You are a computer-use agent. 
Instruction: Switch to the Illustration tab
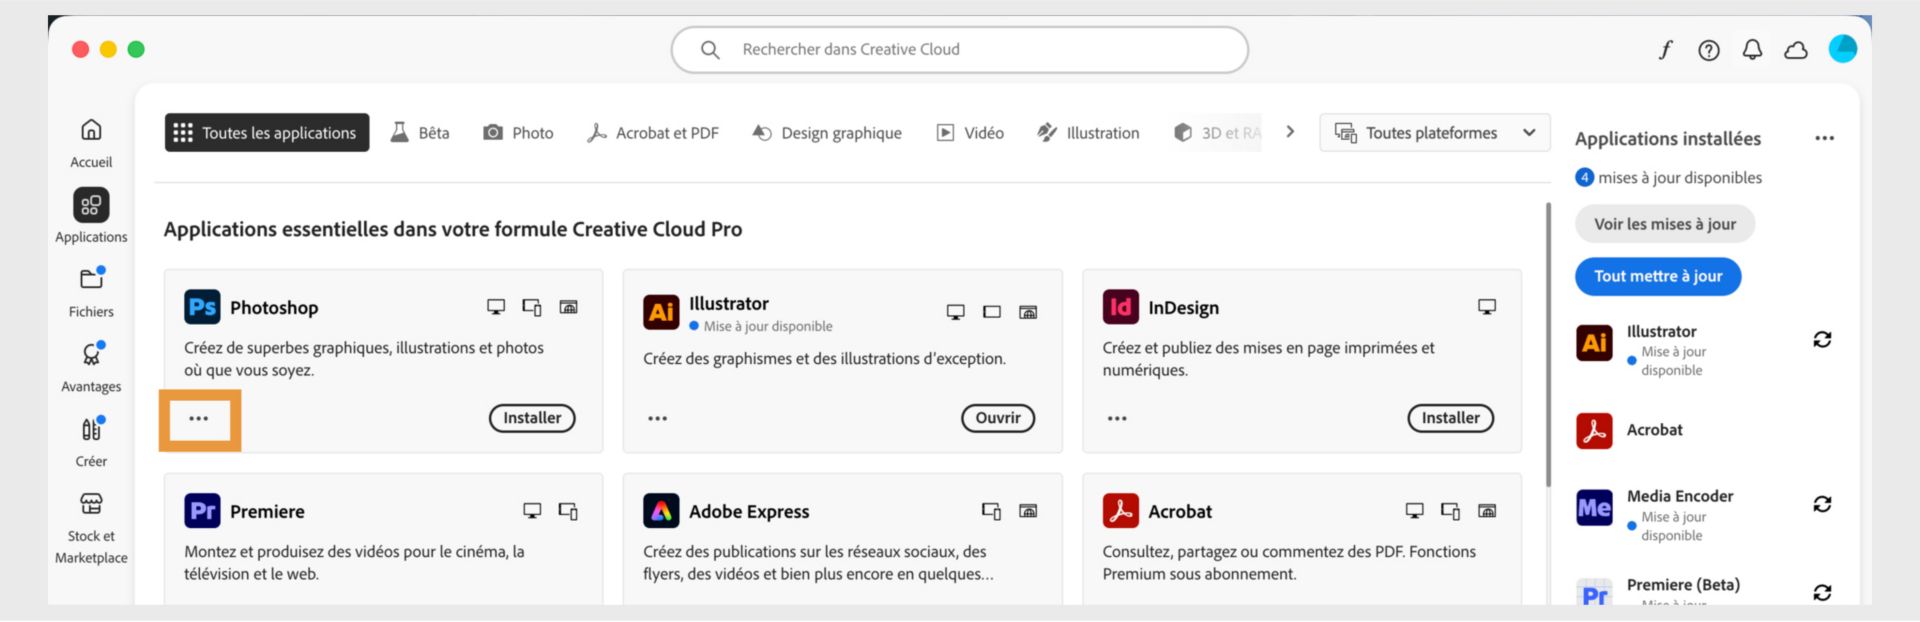(1088, 132)
